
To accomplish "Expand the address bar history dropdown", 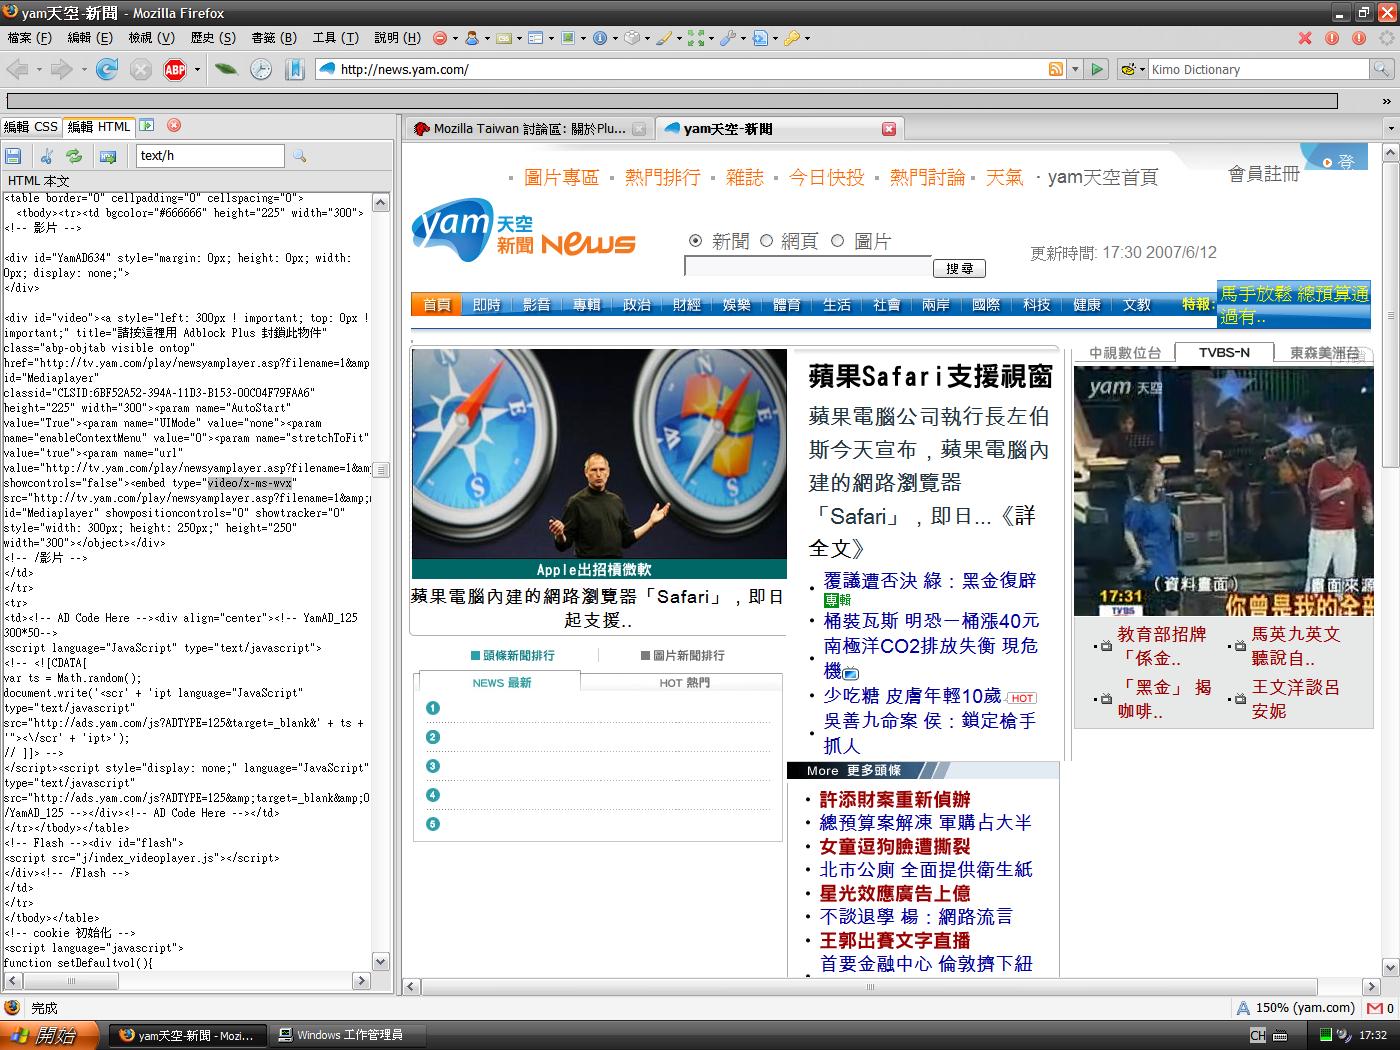I will (x=1075, y=69).
